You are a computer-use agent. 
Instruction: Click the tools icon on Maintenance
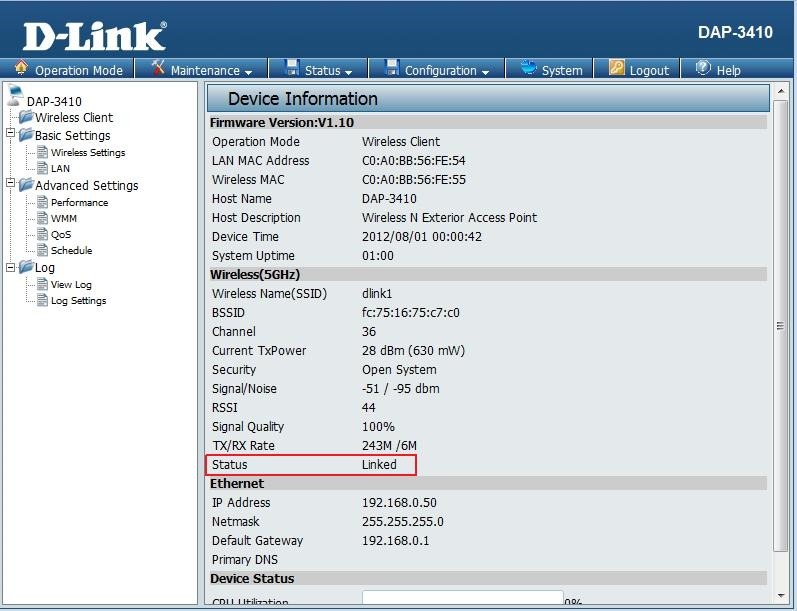pos(158,69)
